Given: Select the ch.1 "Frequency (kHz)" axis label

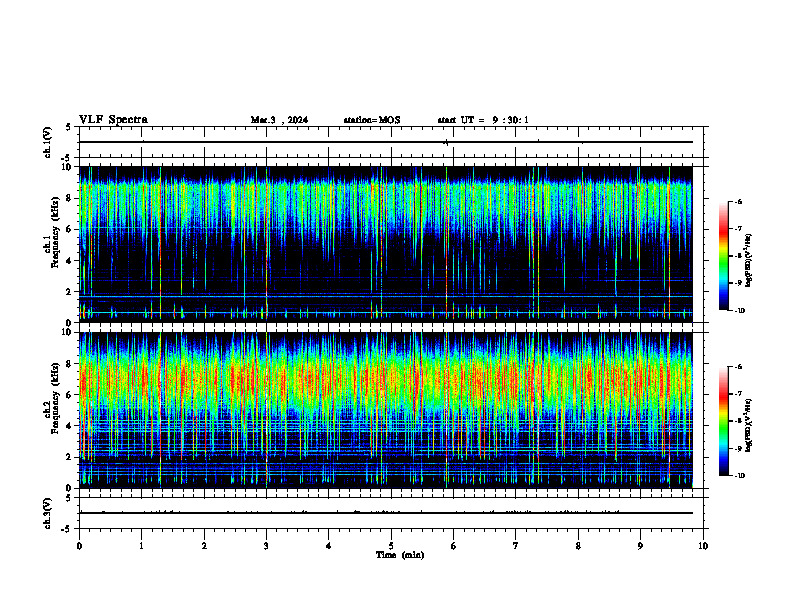Looking at the screenshot, I should (x=57, y=233).
